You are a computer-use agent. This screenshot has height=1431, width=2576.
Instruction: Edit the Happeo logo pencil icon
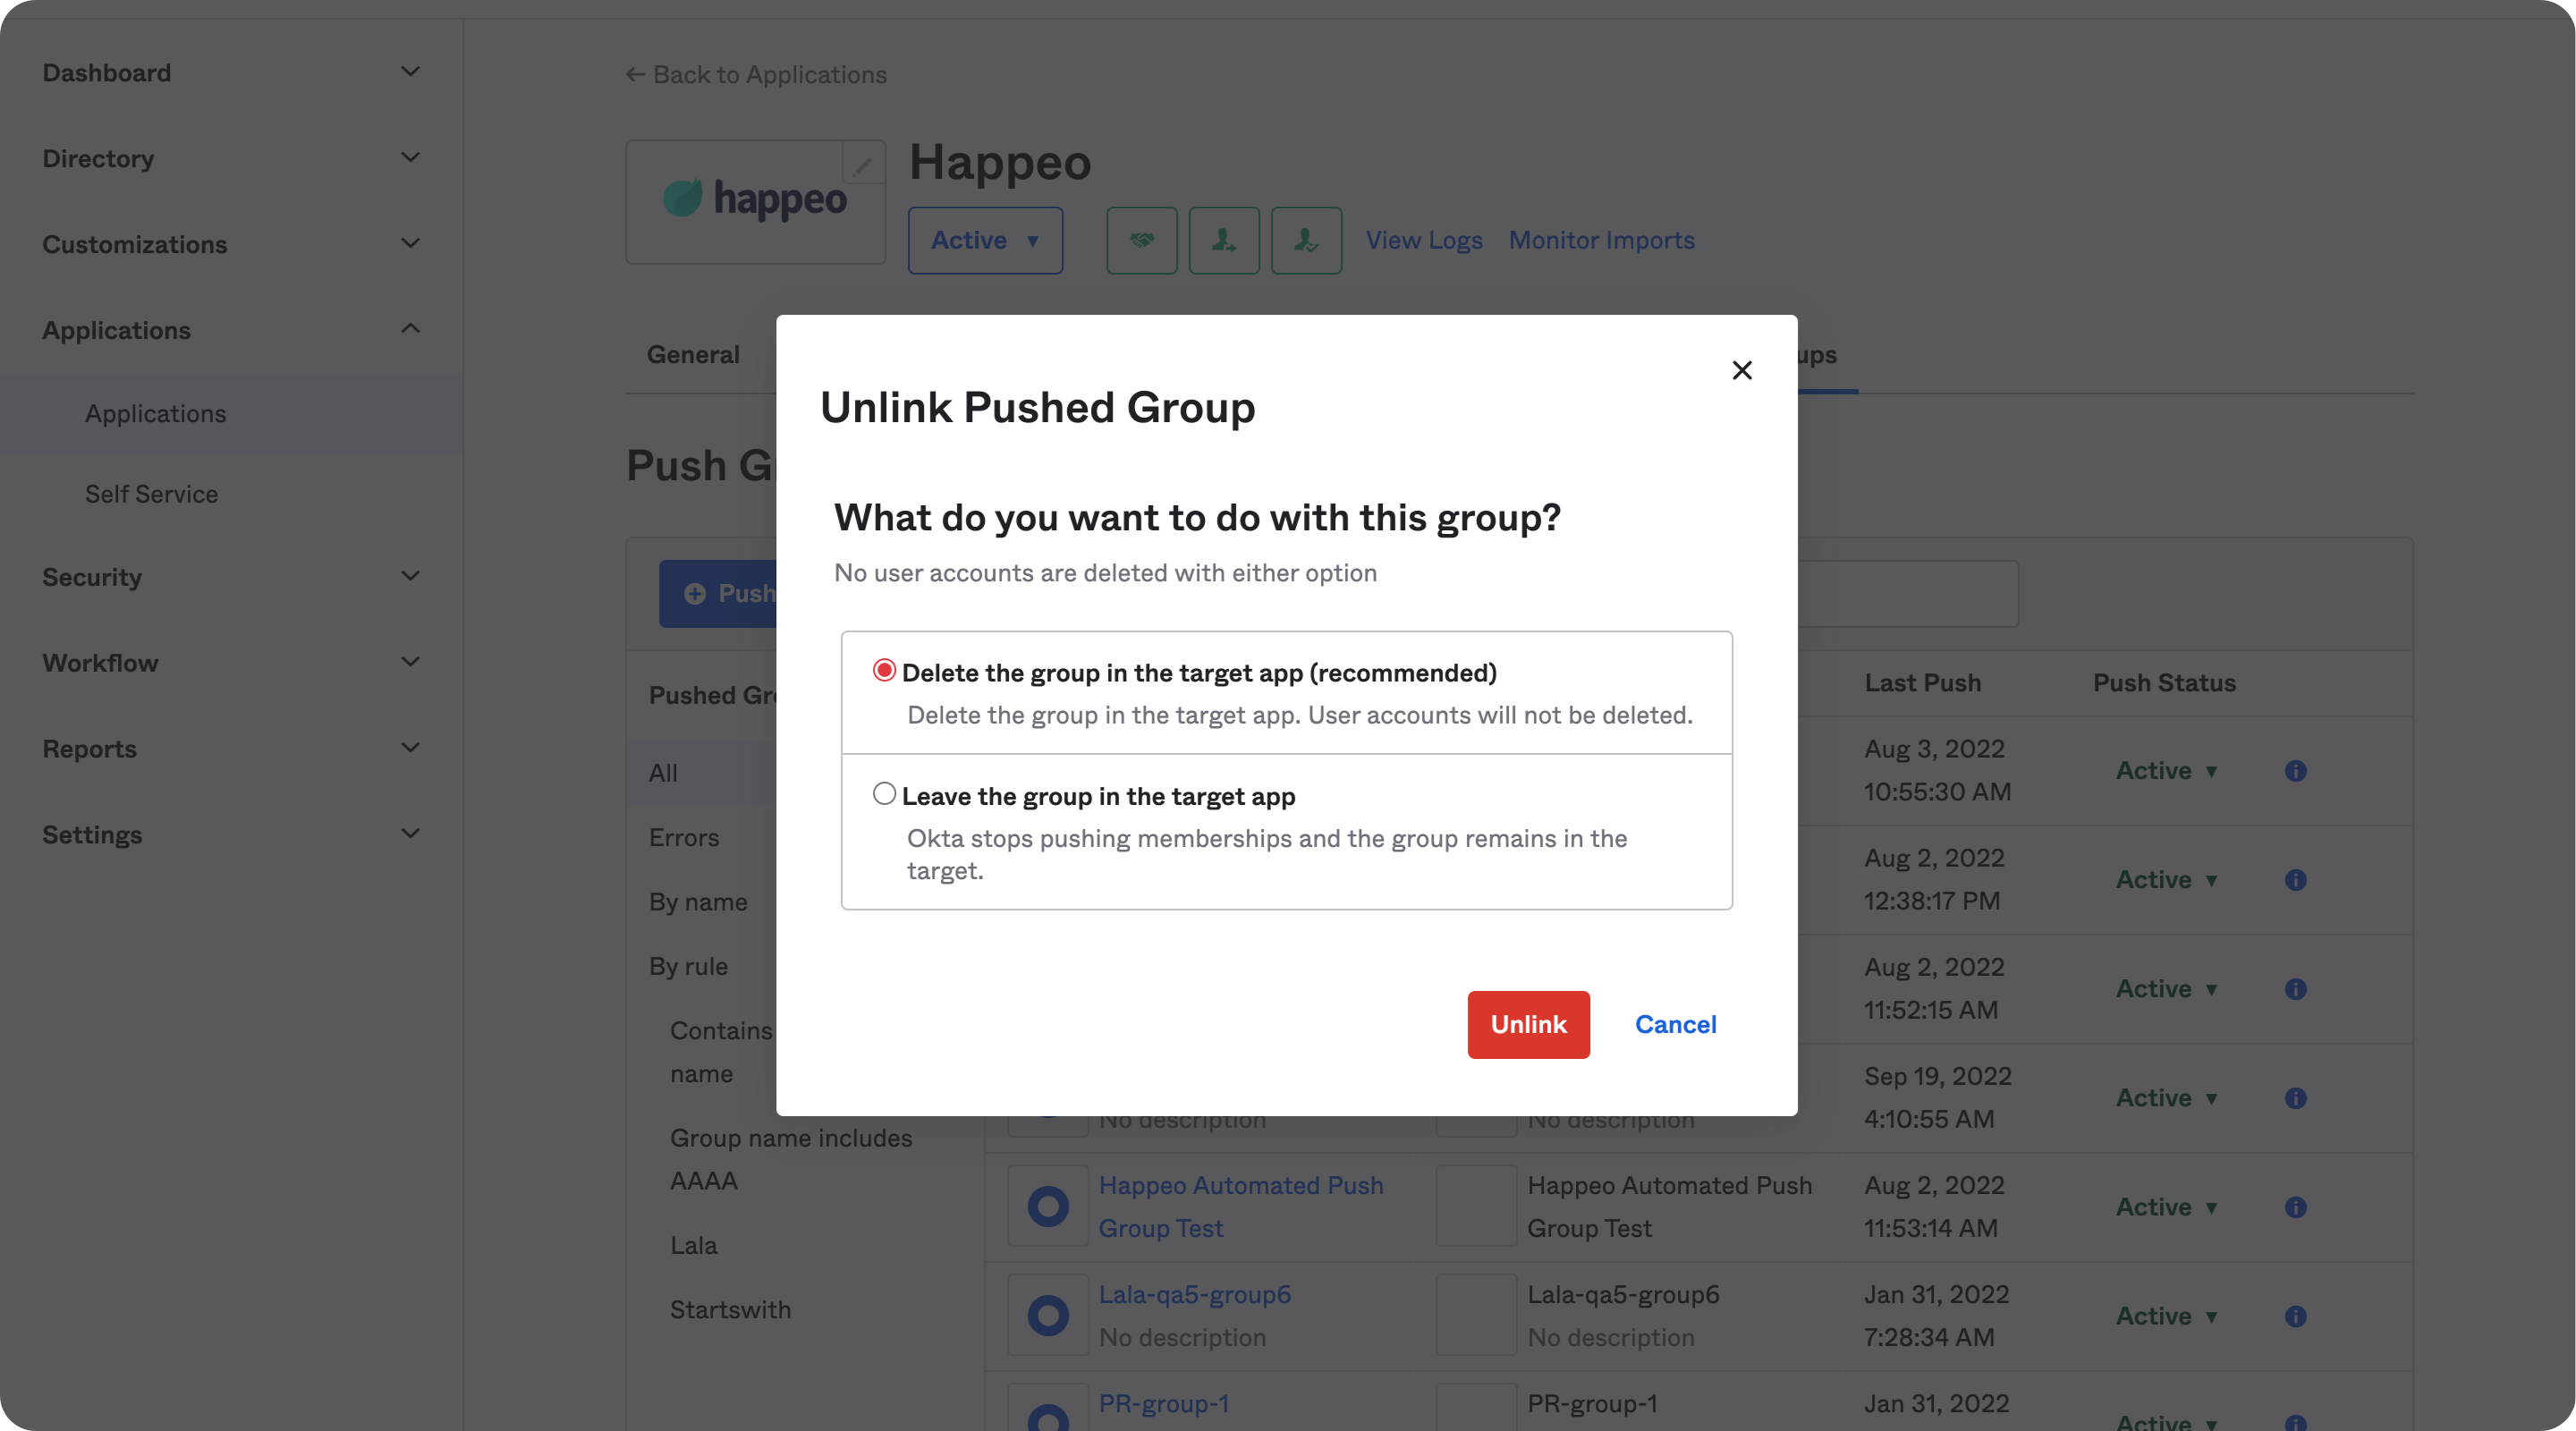tap(863, 163)
